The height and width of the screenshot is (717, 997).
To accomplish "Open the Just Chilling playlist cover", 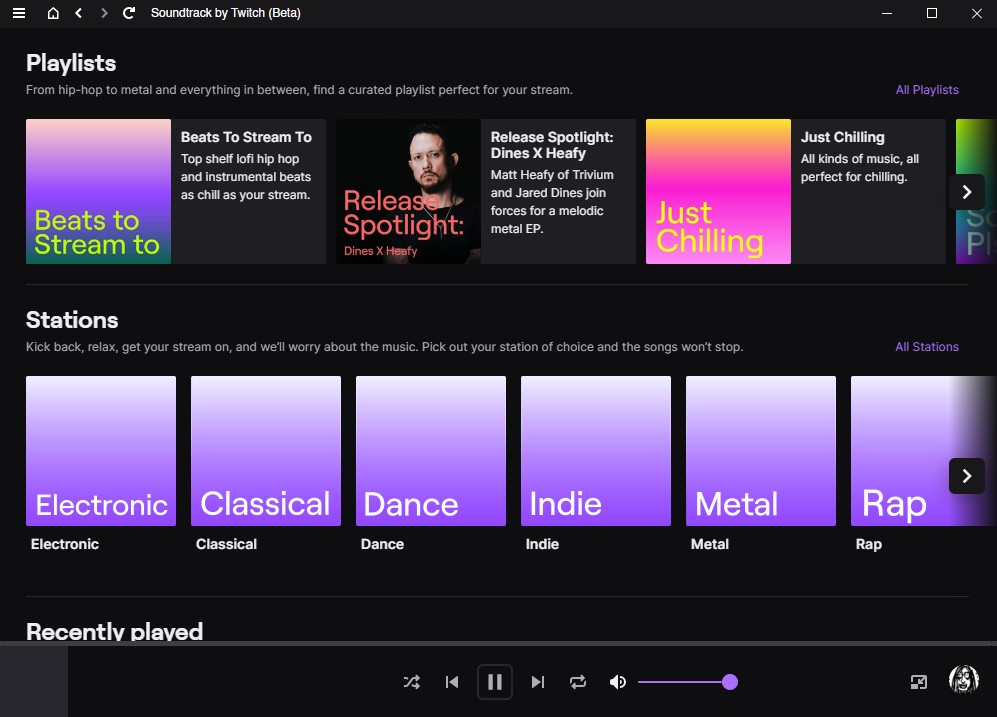I will (x=719, y=191).
